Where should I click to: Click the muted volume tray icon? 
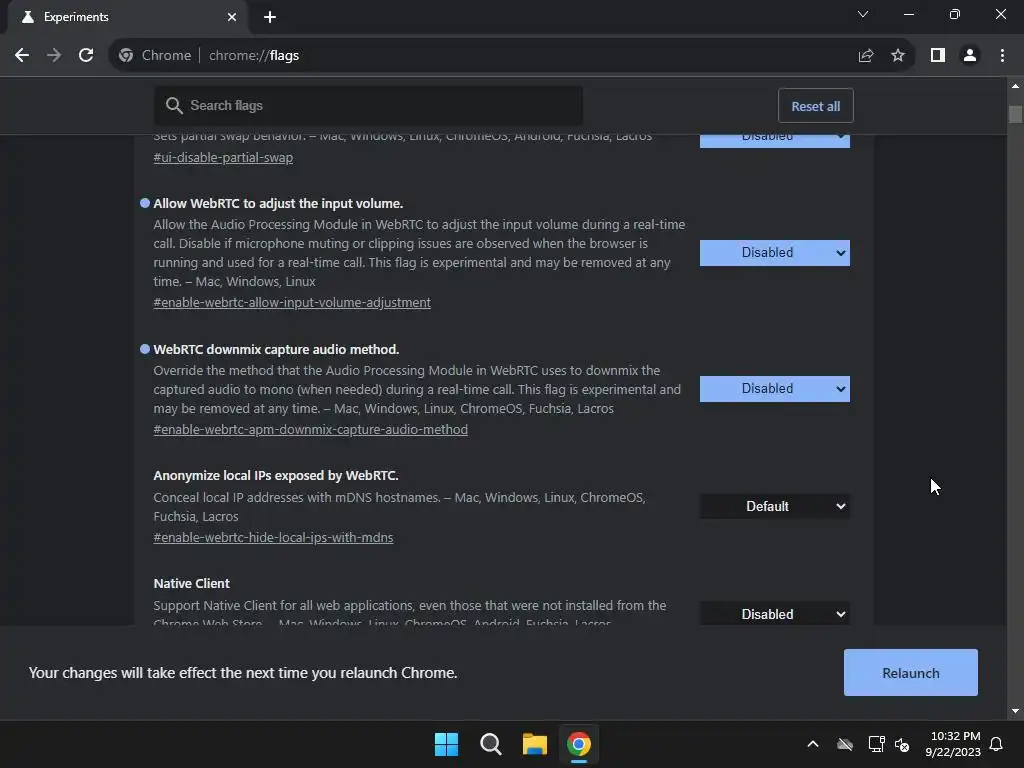click(x=903, y=744)
